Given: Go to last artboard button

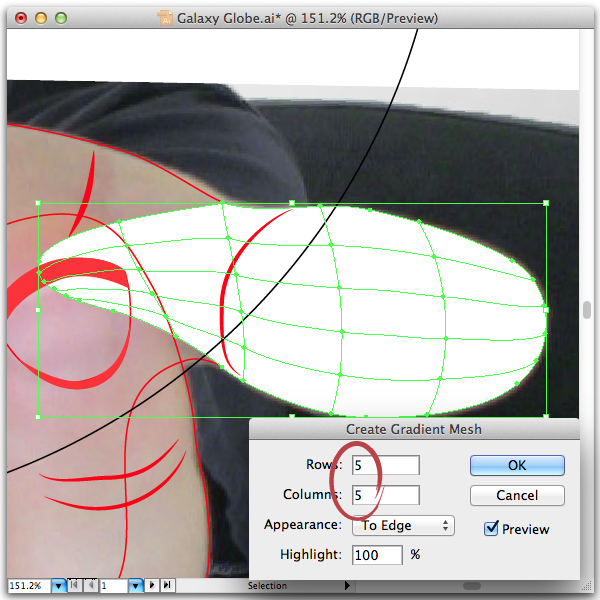Looking at the screenshot, I should coord(167,585).
